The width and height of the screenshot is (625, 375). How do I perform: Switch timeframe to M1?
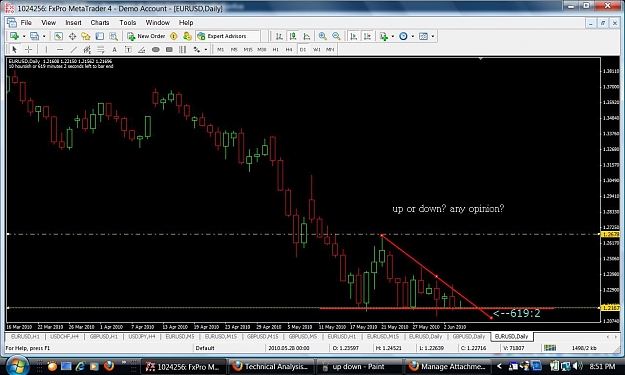click(x=220, y=49)
